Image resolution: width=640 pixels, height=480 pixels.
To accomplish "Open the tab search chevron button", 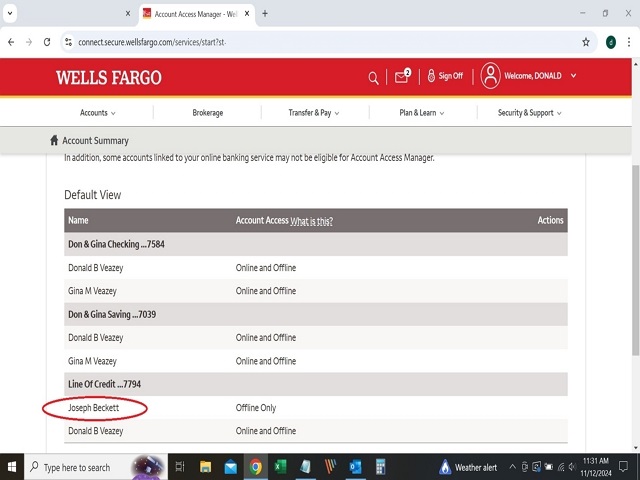I will coord(10,13).
